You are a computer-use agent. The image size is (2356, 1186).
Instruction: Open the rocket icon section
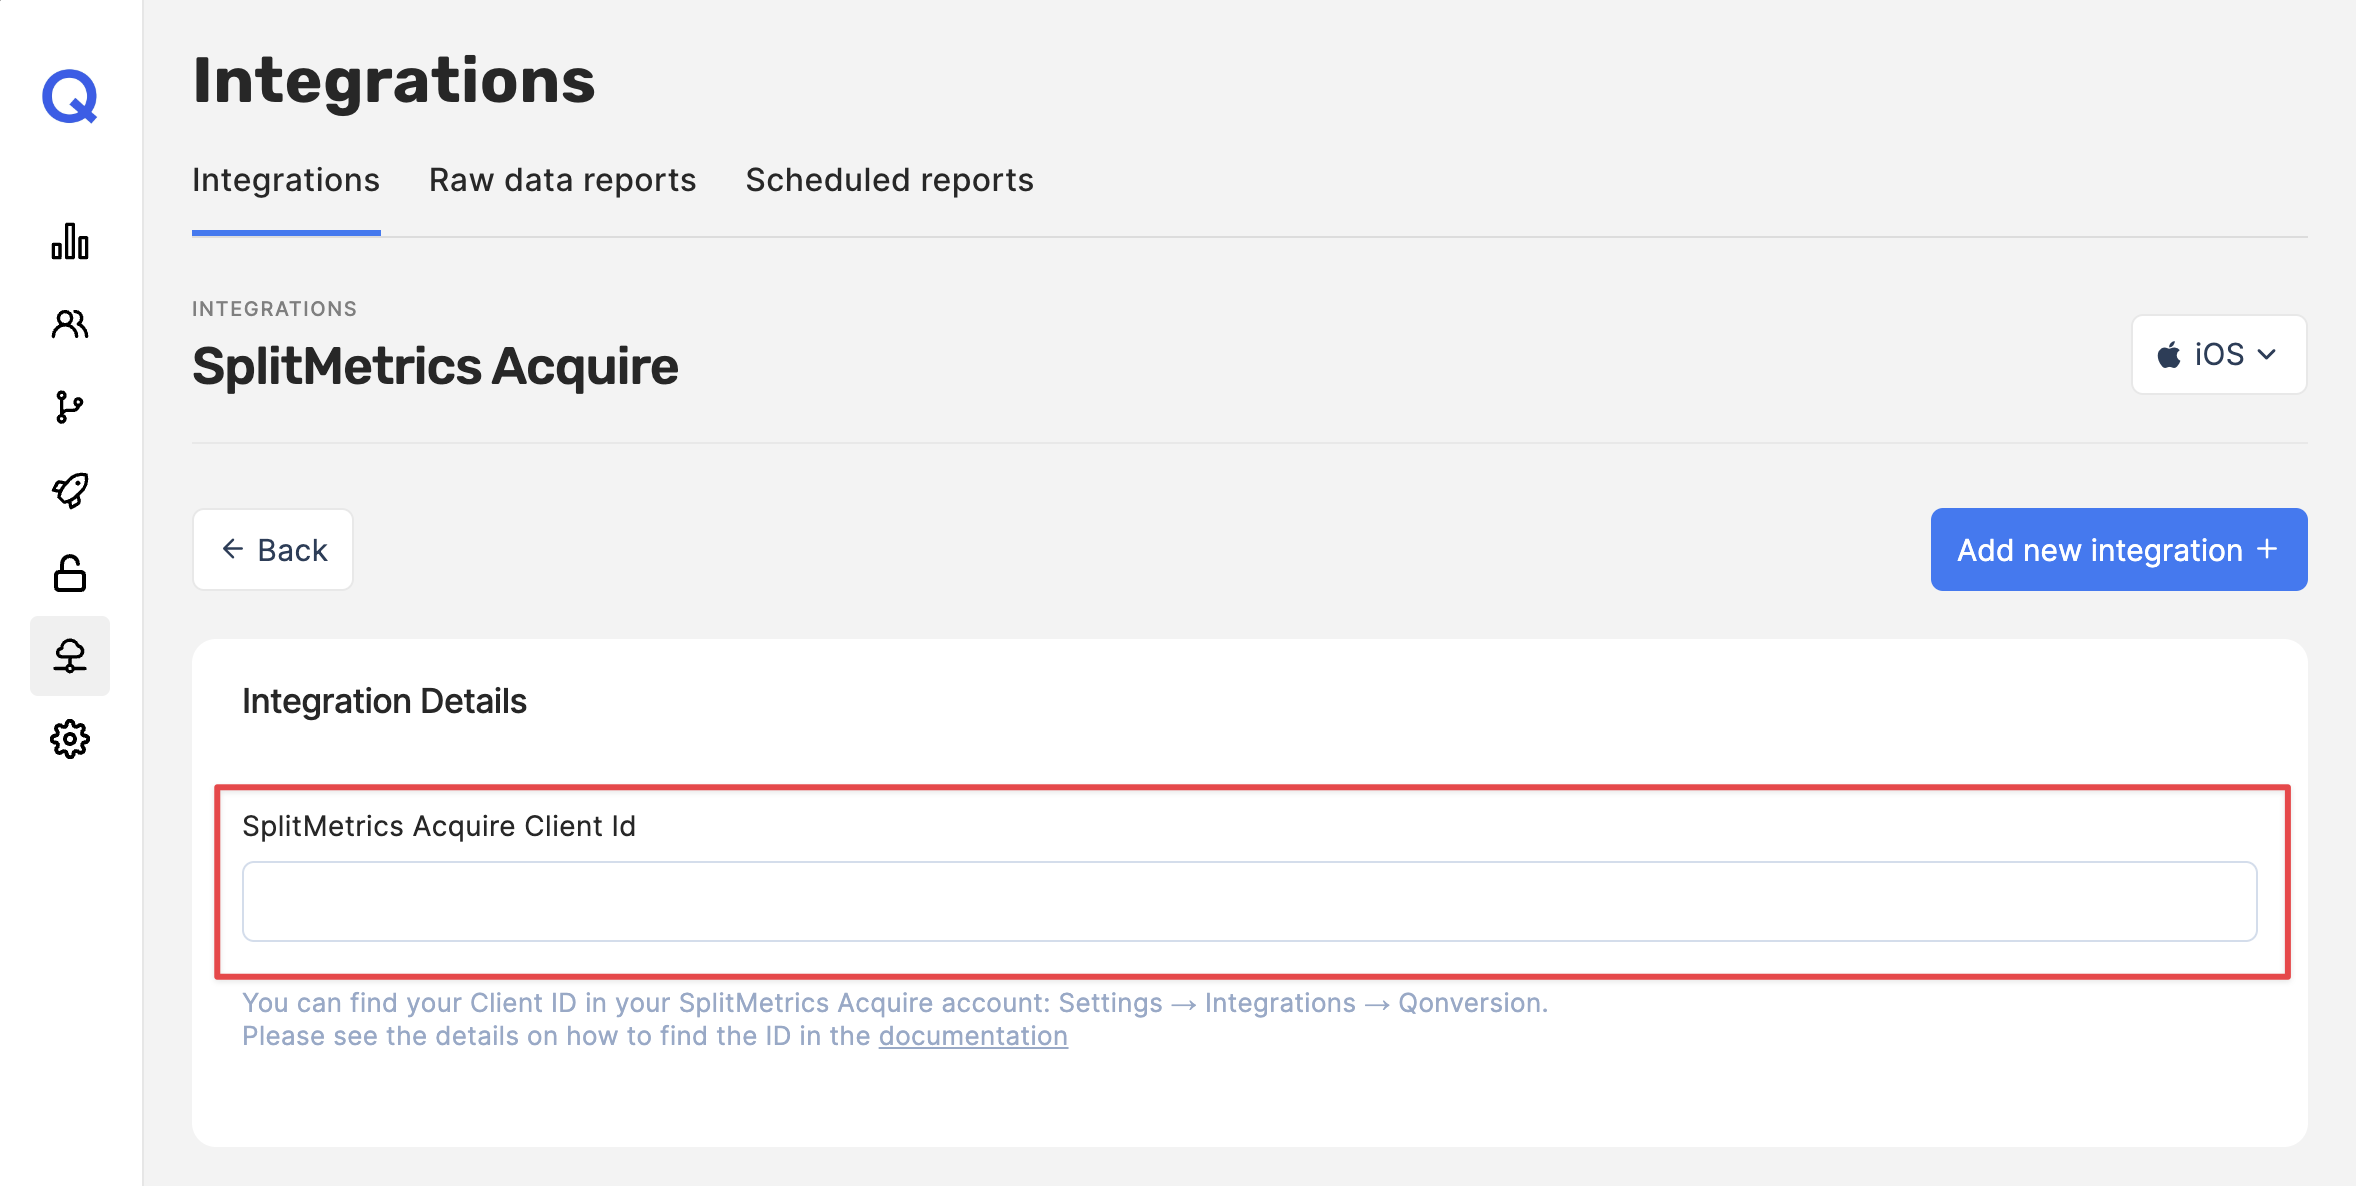pos(70,490)
